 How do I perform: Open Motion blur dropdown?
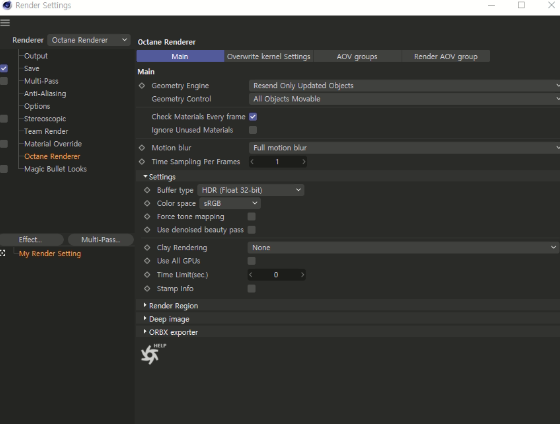tap(404, 148)
